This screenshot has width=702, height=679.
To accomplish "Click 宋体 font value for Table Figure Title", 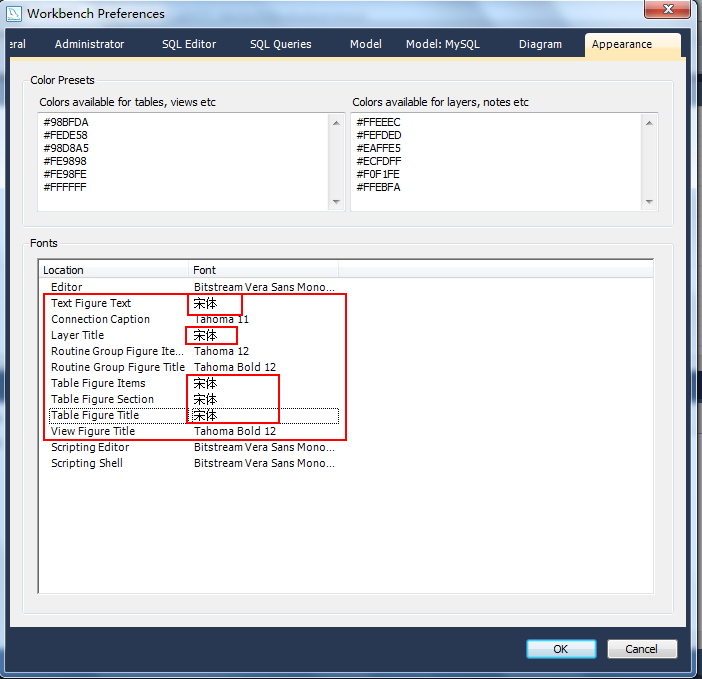I will 205,415.
